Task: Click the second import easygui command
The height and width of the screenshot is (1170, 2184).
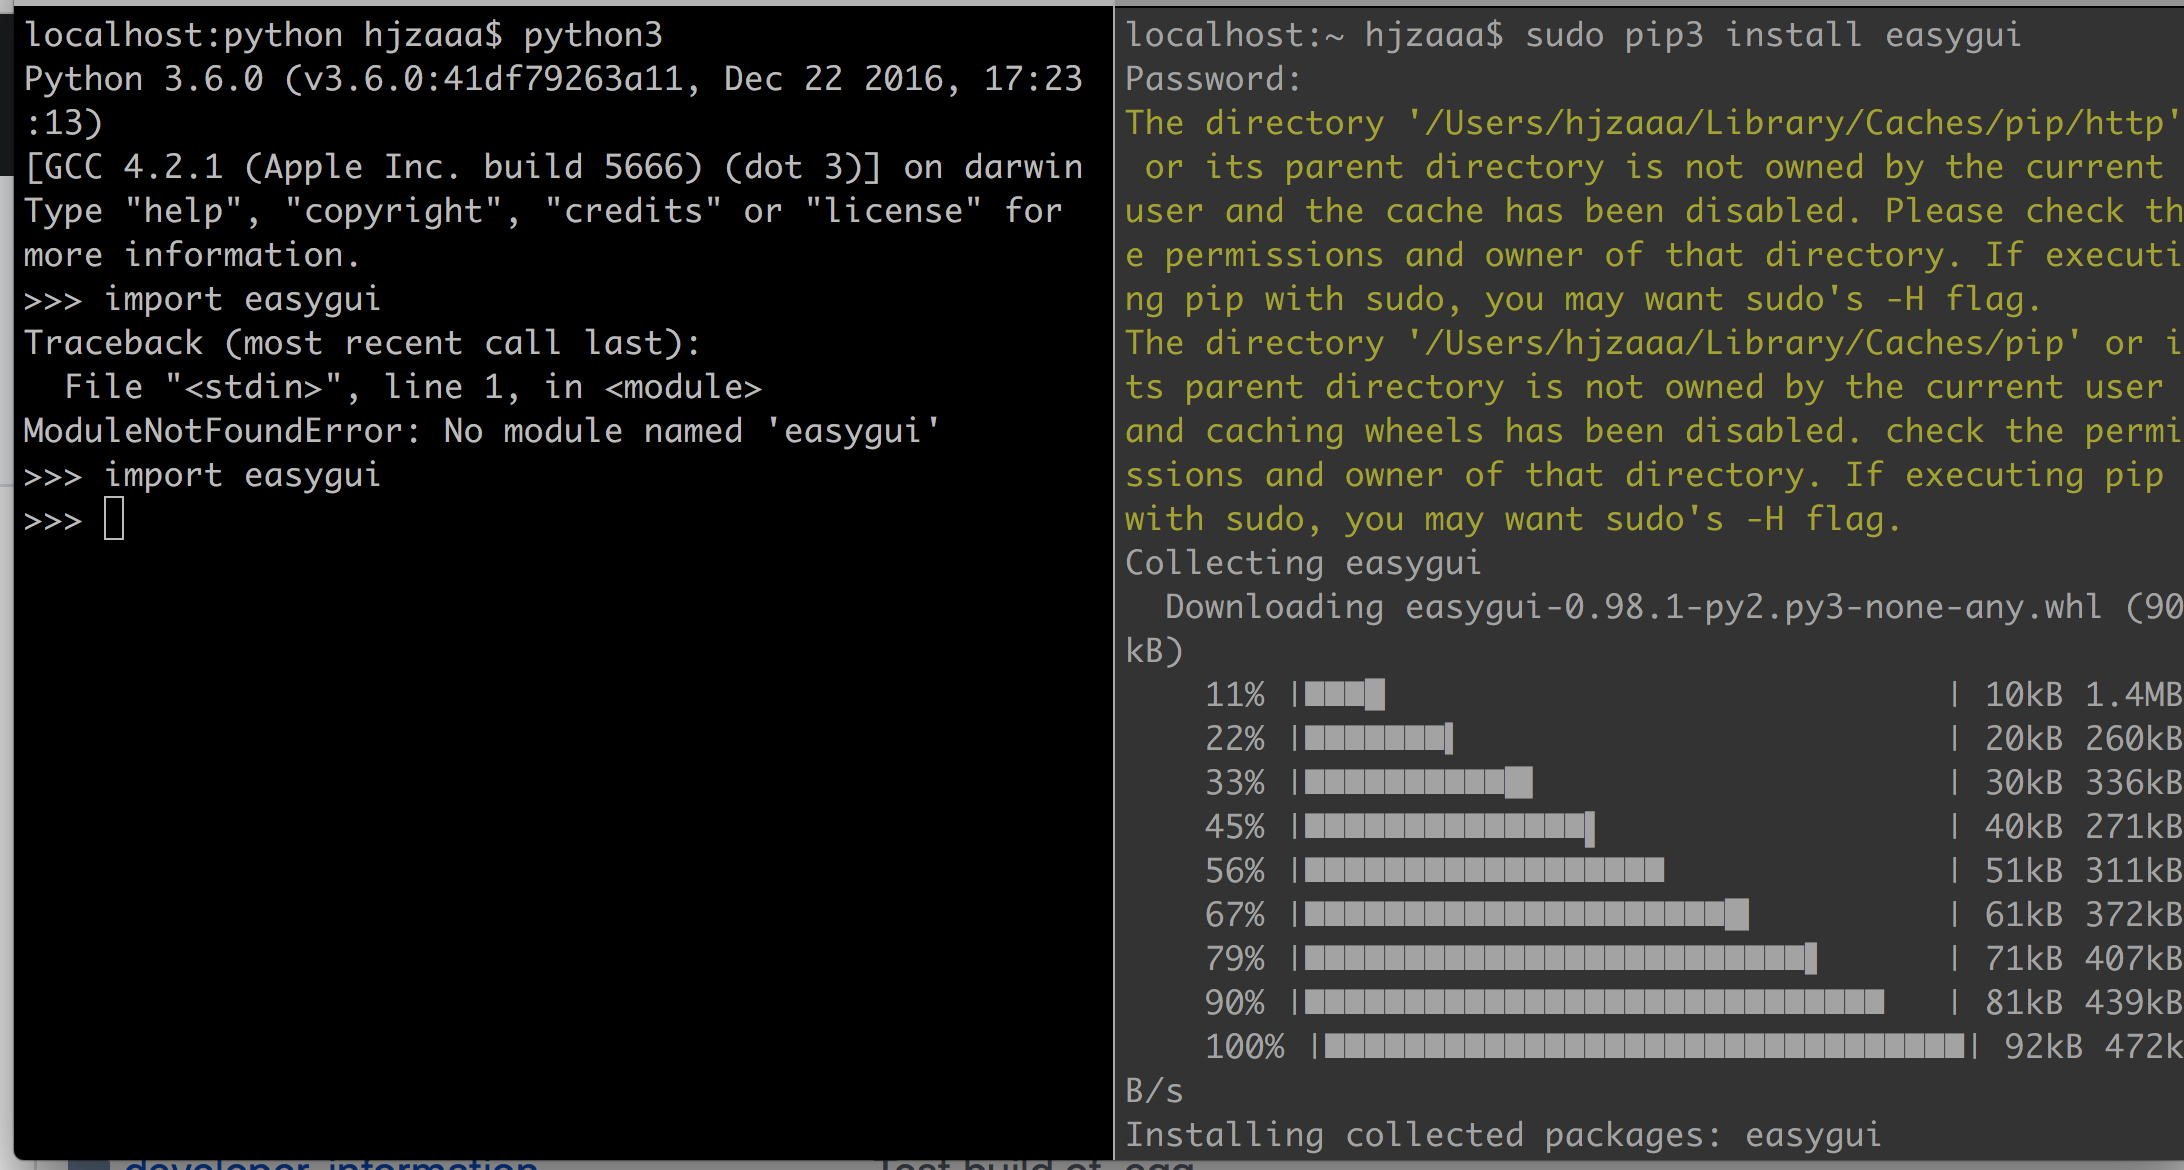Action: pyautogui.click(x=242, y=475)
